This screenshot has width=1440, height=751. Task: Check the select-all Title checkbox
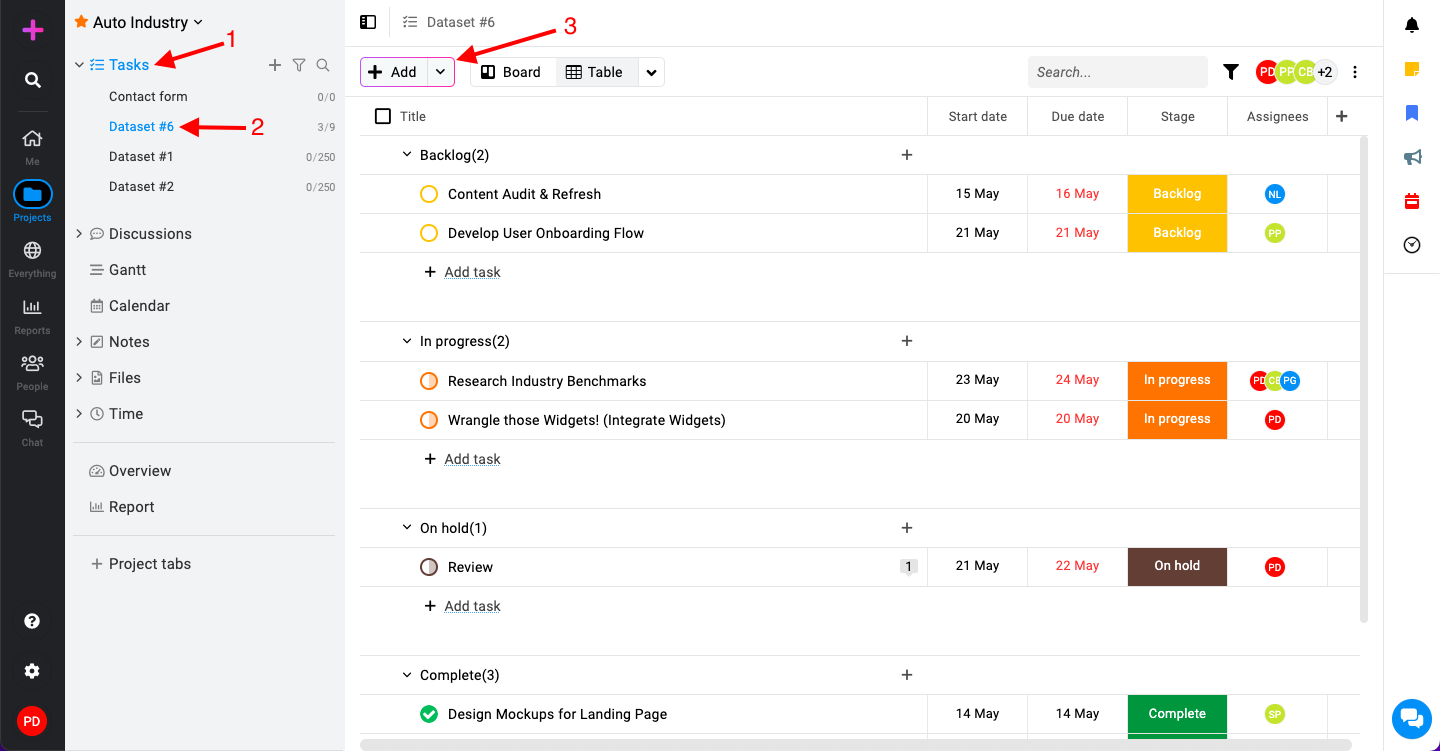[383, 116]
